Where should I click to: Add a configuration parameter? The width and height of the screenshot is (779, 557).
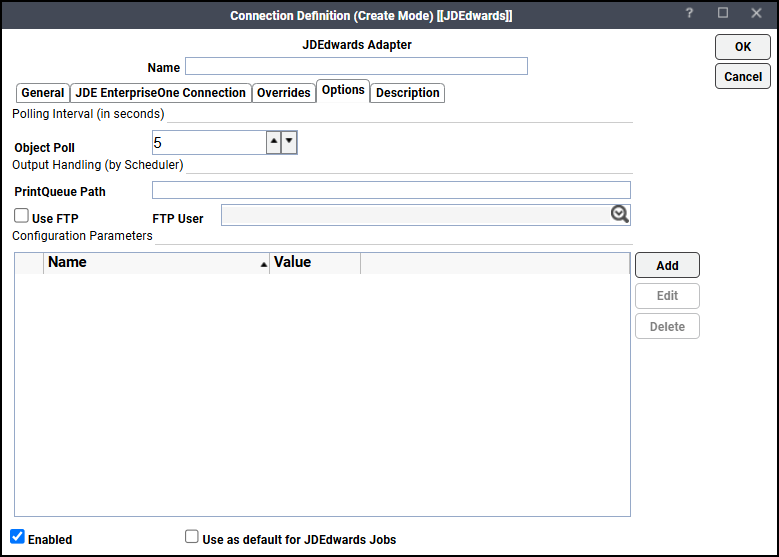coord(667,265)
